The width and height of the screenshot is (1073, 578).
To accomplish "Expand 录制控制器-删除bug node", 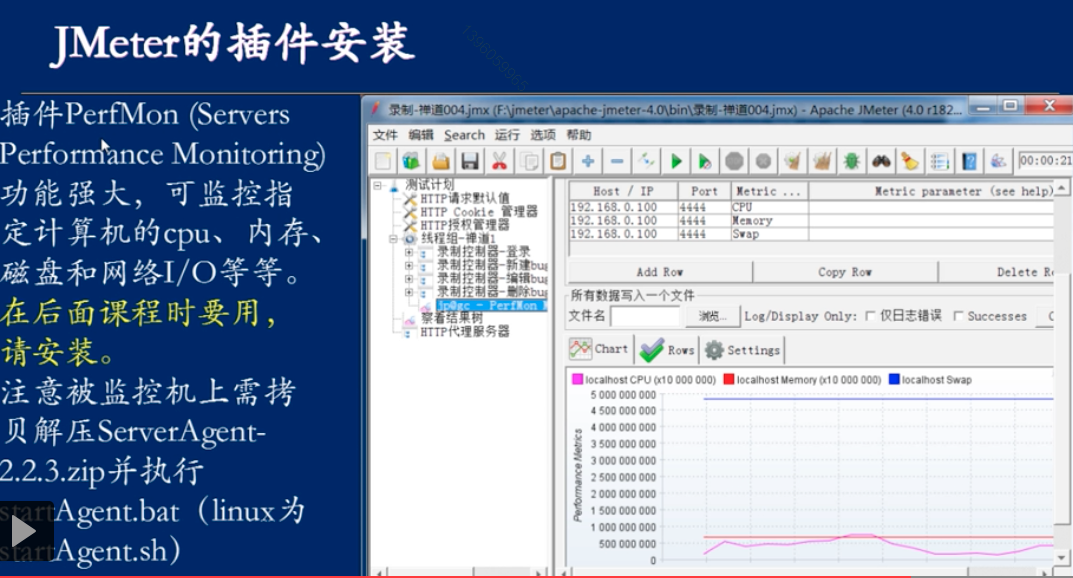I will [409, 292].
